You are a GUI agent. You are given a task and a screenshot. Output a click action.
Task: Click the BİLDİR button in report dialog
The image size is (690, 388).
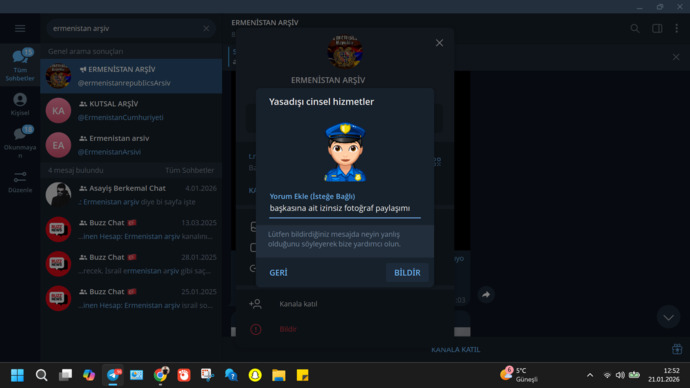[x=407, y=273]
